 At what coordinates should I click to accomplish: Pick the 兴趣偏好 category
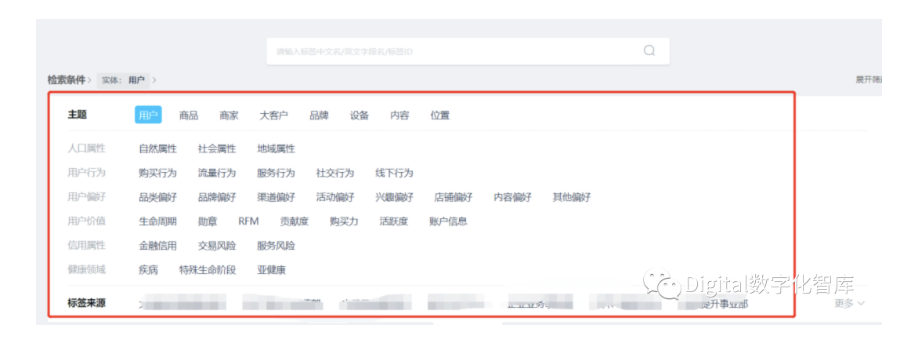[x=394, y=197]
